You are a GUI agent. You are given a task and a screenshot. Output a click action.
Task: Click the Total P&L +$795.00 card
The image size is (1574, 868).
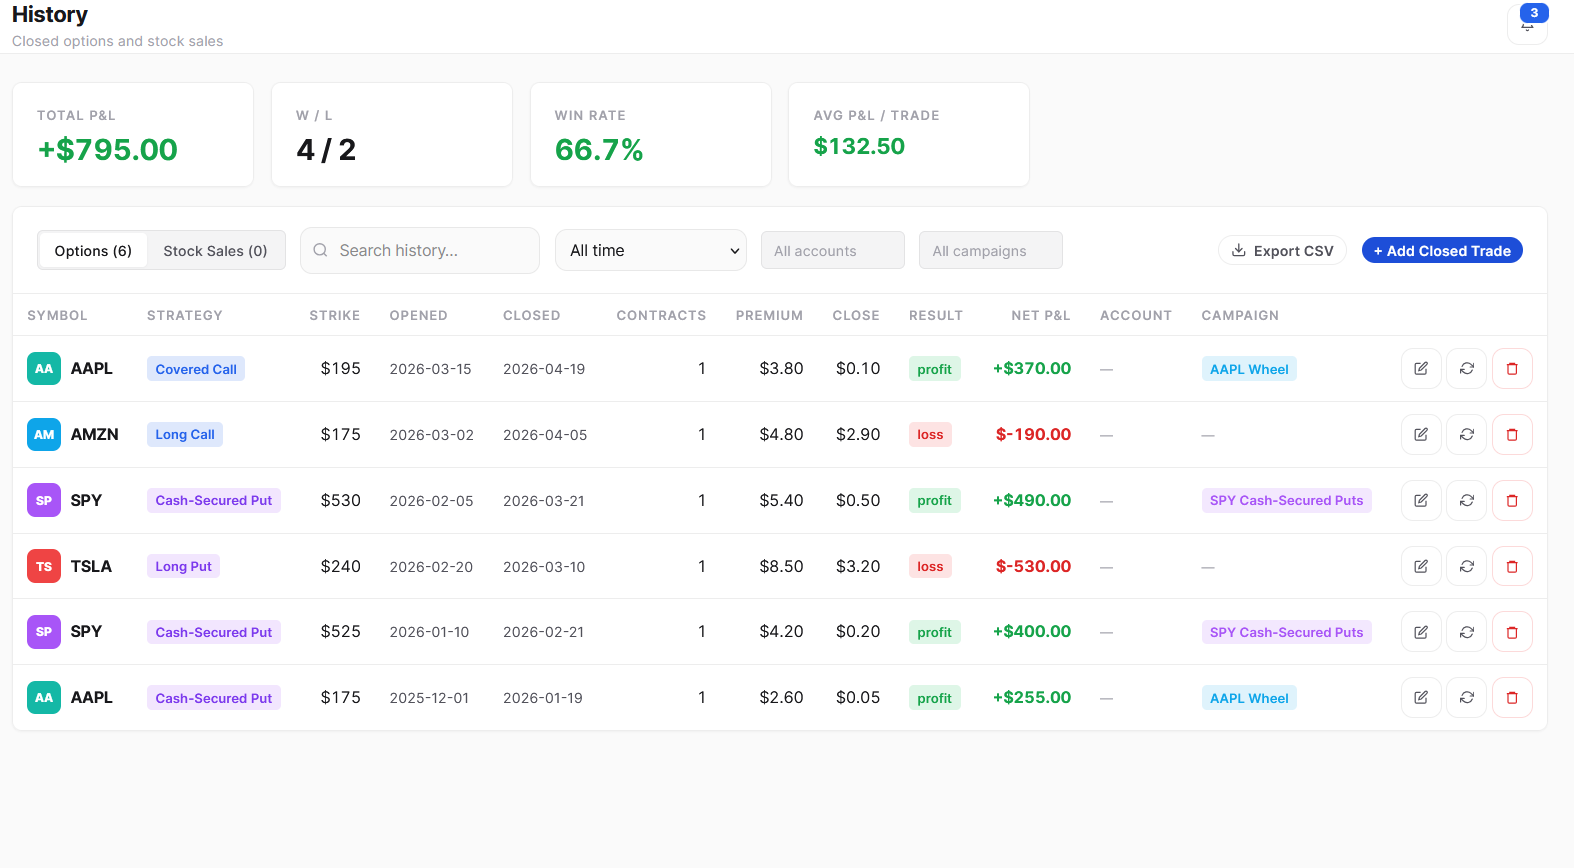coord(133,134)
